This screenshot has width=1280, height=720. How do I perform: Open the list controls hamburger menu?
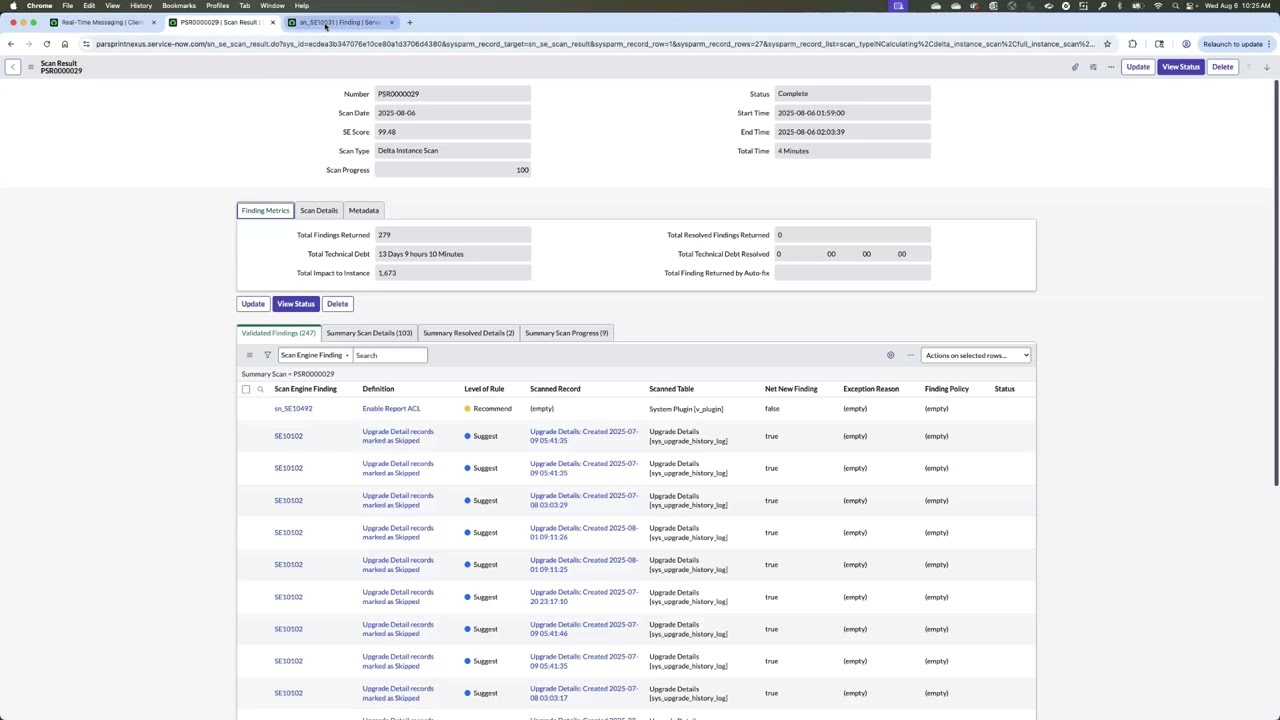click(x=249, y=355)
